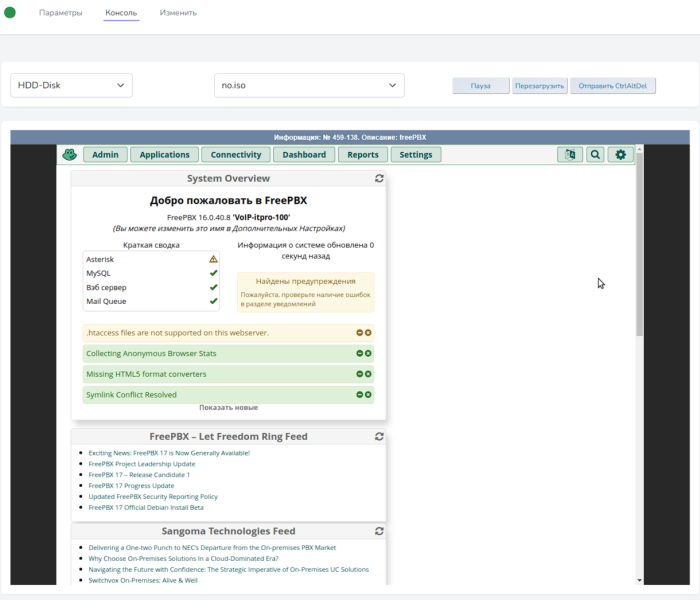The width and height of the screenshot is (700, 600).
Task: Minimize the Collecting Anonymous Browser Stats notice
Action: 359,353
